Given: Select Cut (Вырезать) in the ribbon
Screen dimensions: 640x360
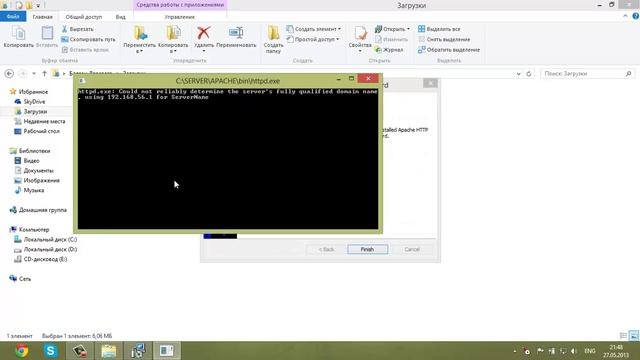Looking at the screenshot, I should coord(78,29).
